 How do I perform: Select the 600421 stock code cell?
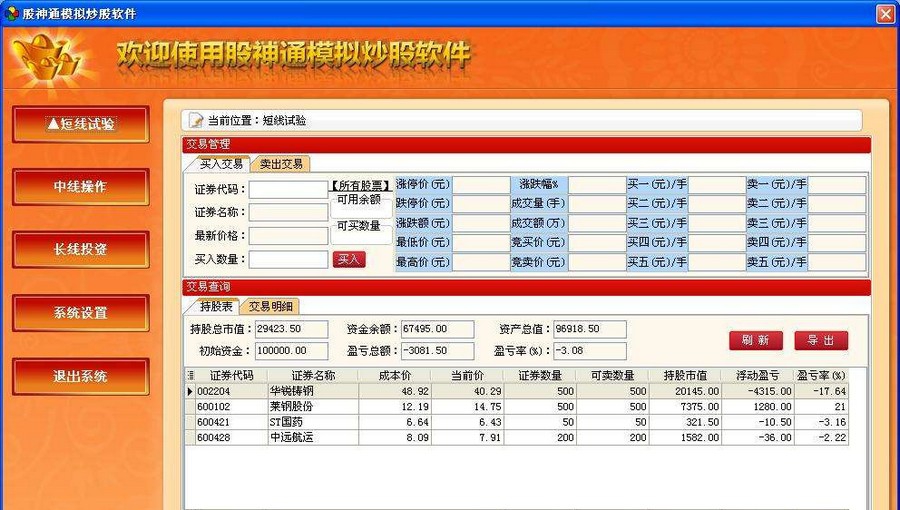pyautogui.click(x=232, y=422)
